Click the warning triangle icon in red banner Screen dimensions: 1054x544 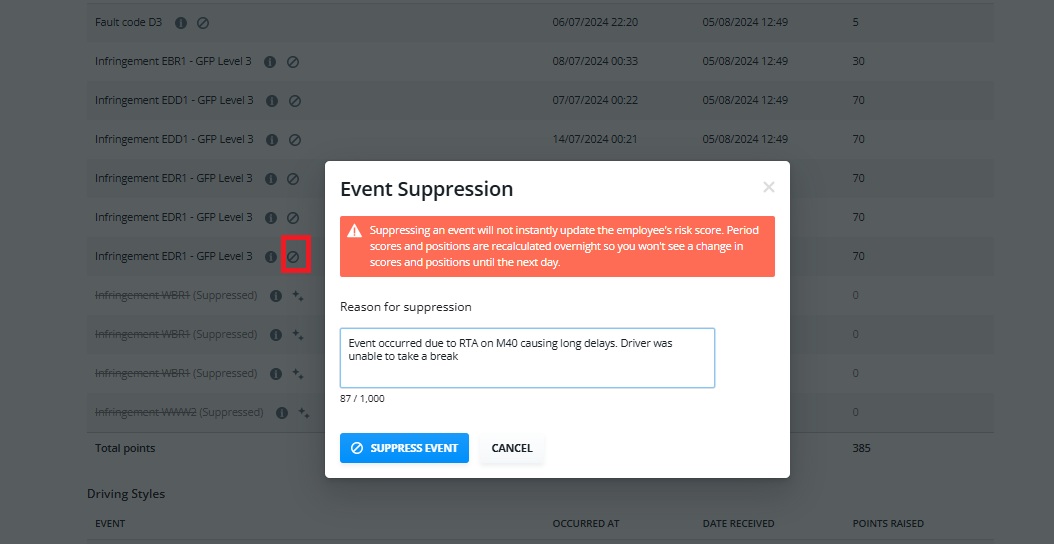354,231
